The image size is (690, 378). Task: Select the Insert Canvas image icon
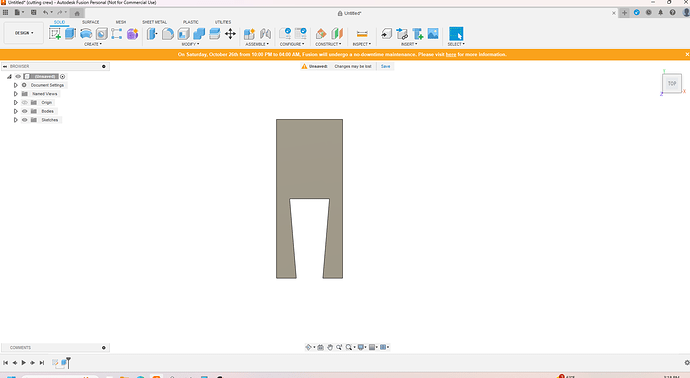coord(433,33)
